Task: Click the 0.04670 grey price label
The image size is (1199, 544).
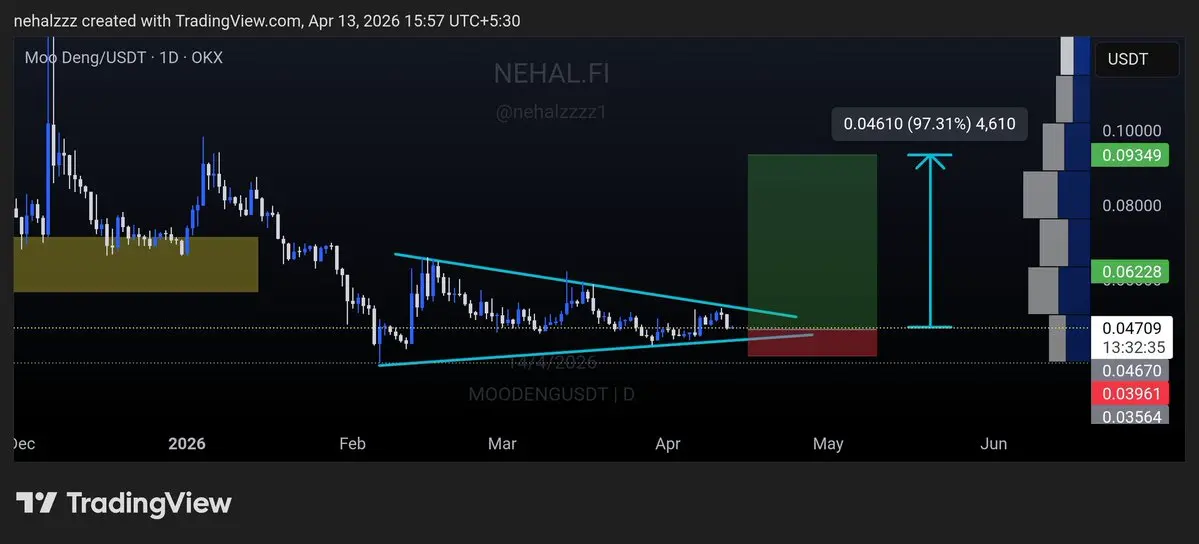Action: coord(1131,371)
